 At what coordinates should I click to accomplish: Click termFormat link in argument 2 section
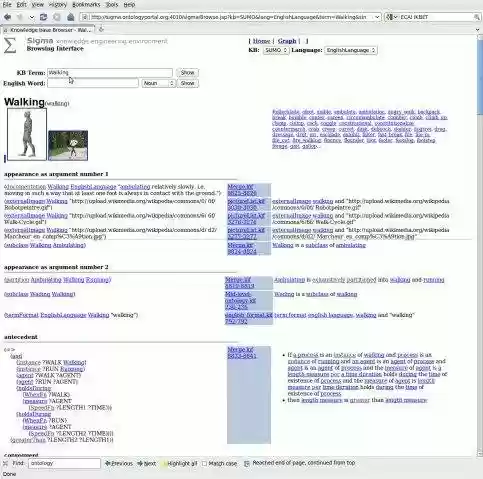(x=22, y=315)
